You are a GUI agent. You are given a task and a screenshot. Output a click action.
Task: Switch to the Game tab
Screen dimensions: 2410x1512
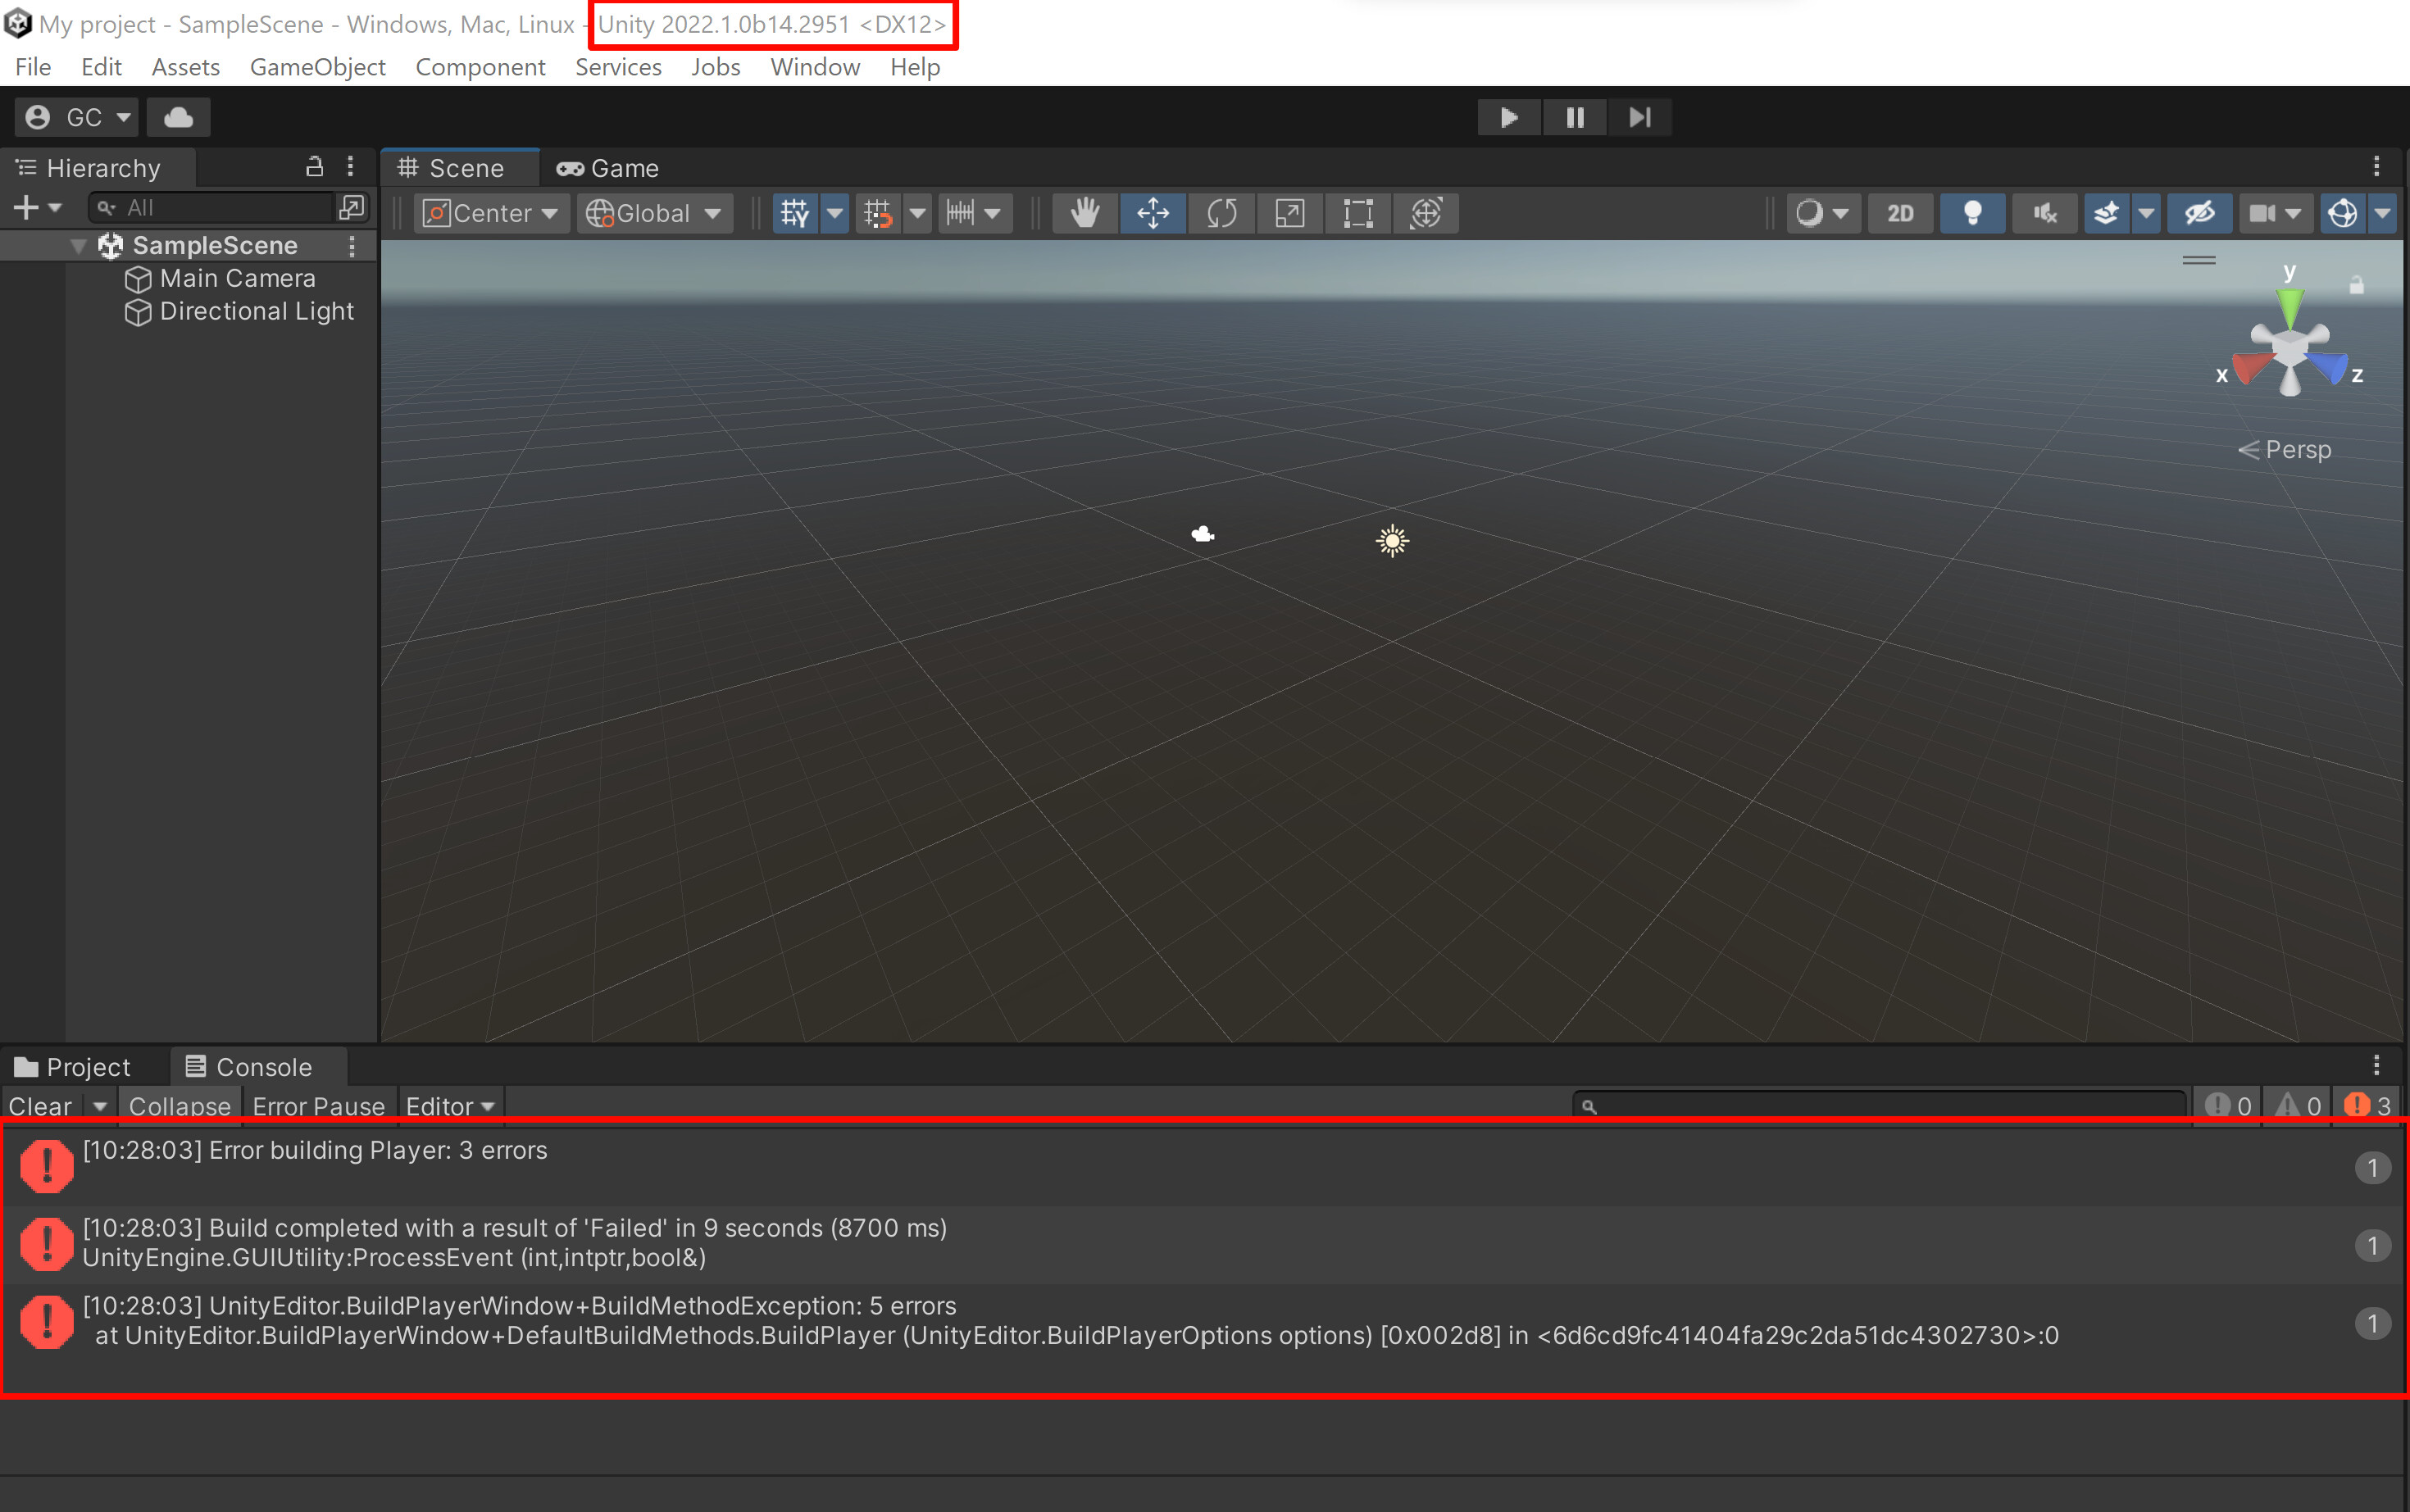coord(607,167)
